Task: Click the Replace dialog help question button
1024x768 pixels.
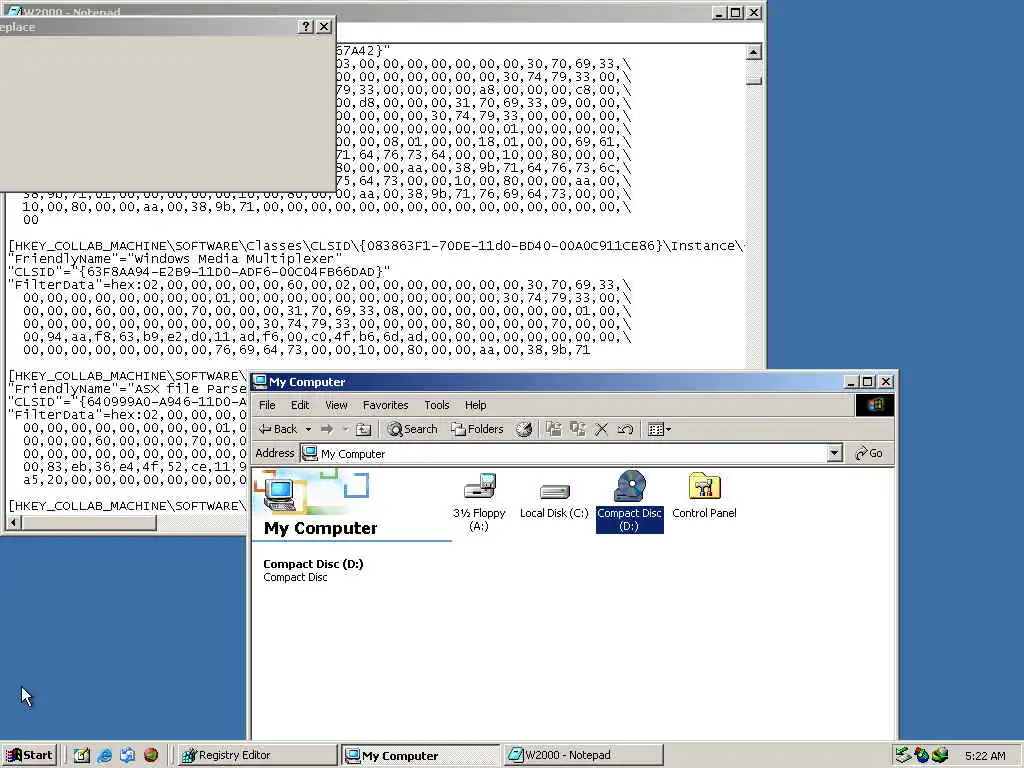Action: [x=306, y=26]
